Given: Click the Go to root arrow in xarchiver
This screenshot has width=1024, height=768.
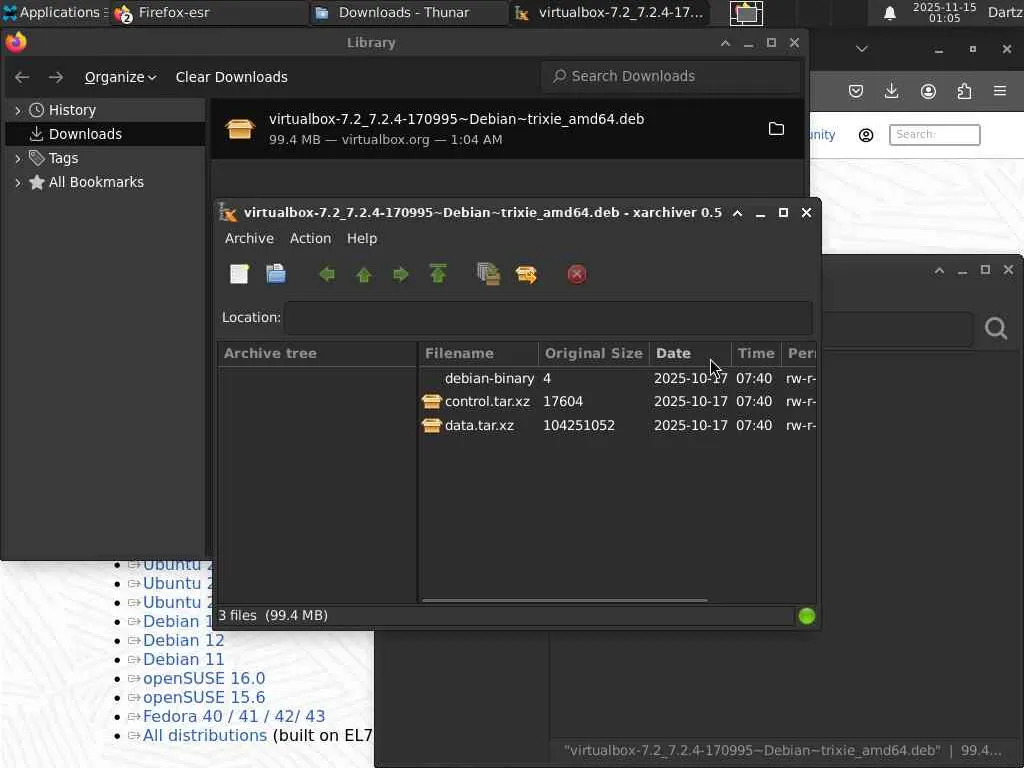Looking at the screenshot, I should [438, 274].
